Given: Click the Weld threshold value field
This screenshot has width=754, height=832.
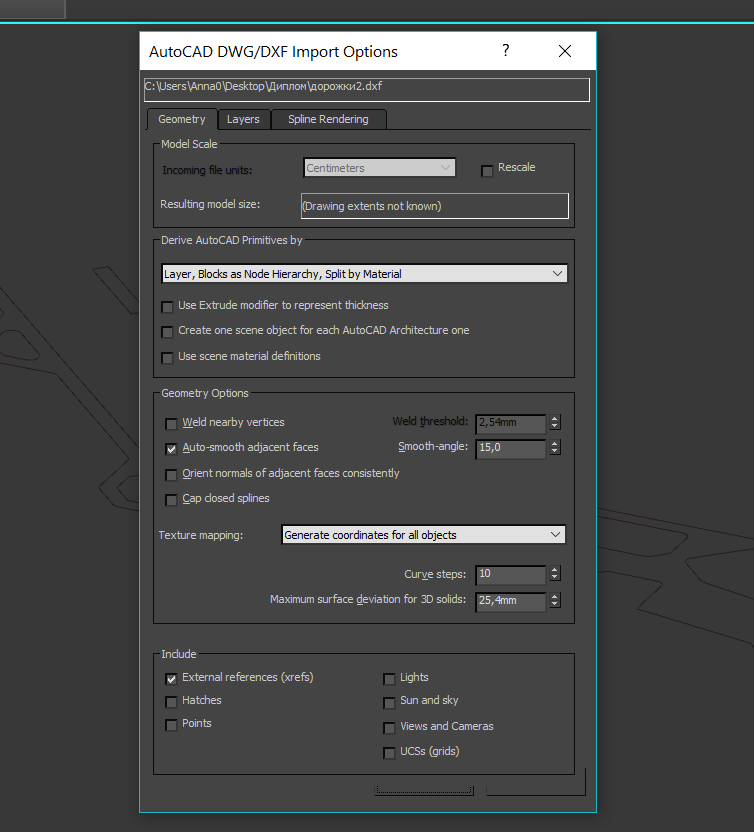Looking at the screenshot, I should pos(510,423).
